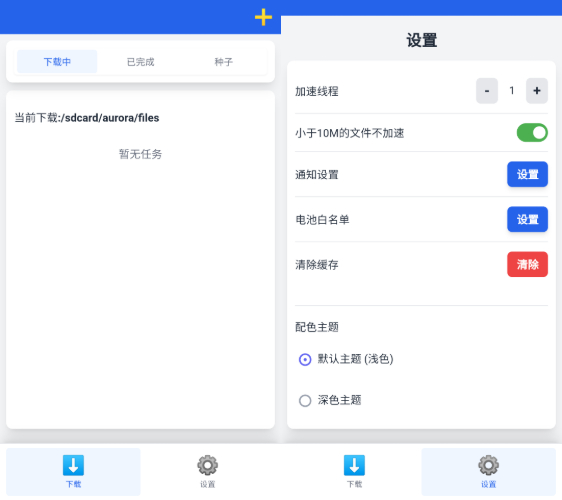
Task: Click the 清除缓存 label
Action: click(x=317, y=265)
